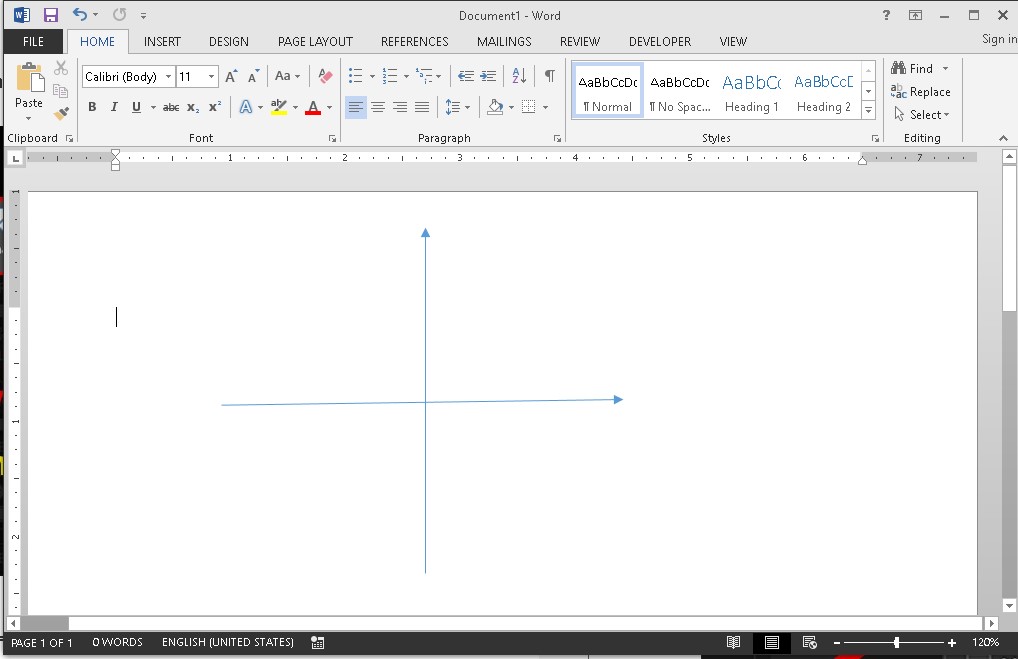
Task: Click the Replace button
Action: click(921, 92)
